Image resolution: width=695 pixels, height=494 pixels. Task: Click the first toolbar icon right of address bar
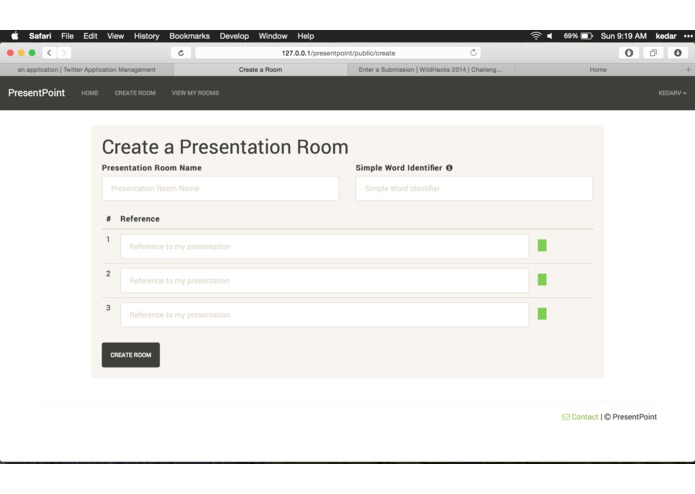tap(629, 53)
